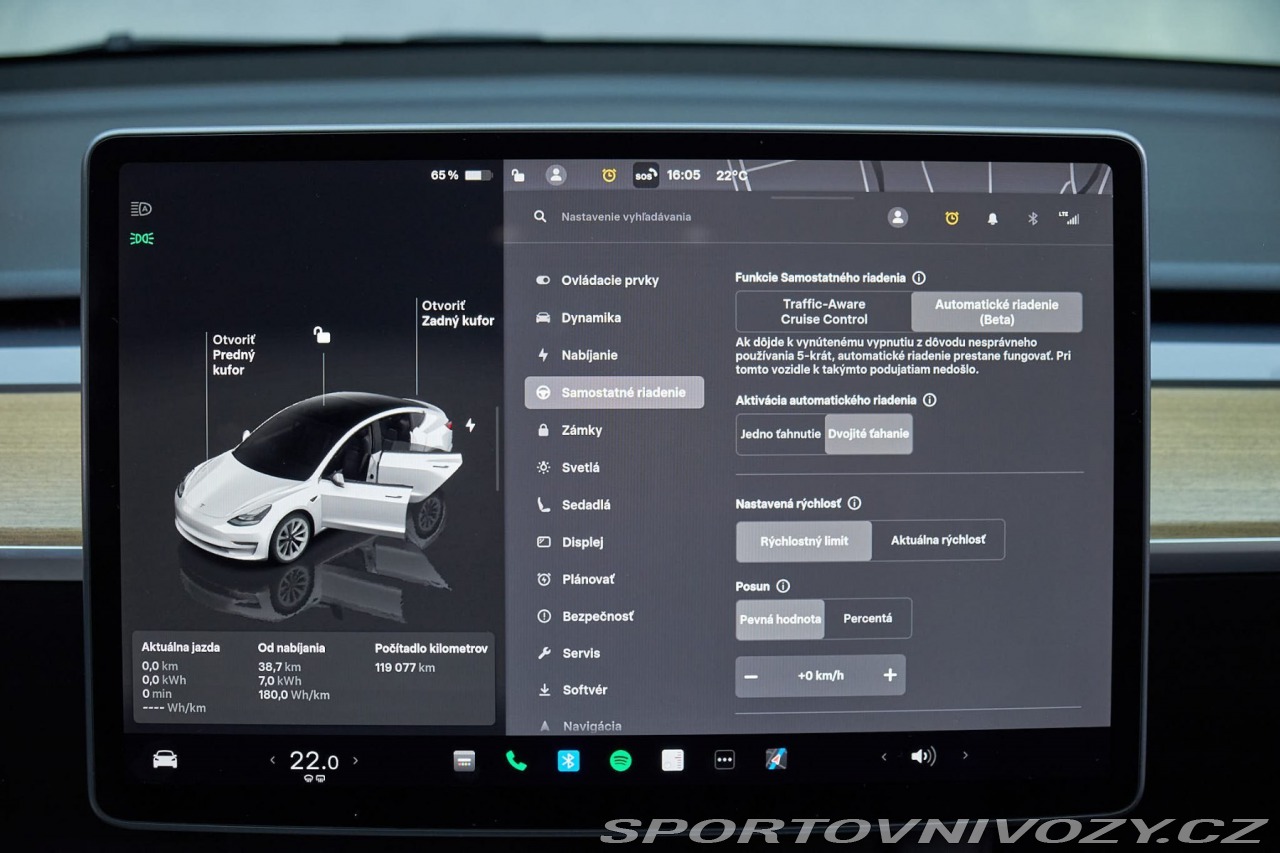Tap the SOS emergency icon

point(646,175)
